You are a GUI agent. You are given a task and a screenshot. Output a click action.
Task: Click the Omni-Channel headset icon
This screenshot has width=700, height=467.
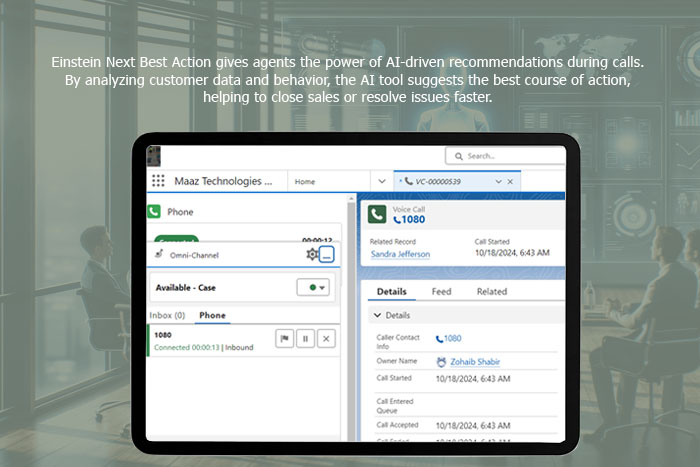[x=158, y=254]
